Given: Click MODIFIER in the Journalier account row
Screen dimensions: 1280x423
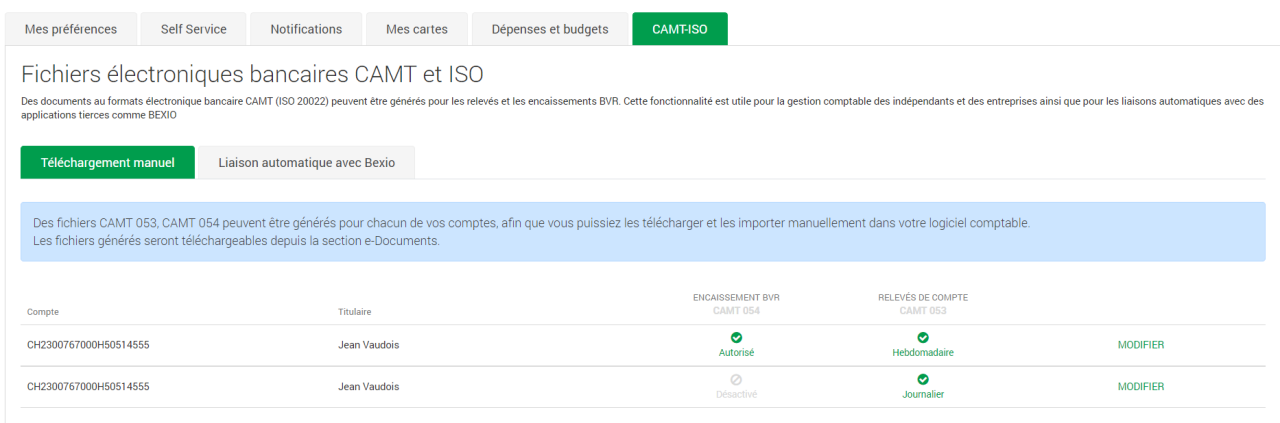Looking at the screenshot, I should coord(1140,387).
